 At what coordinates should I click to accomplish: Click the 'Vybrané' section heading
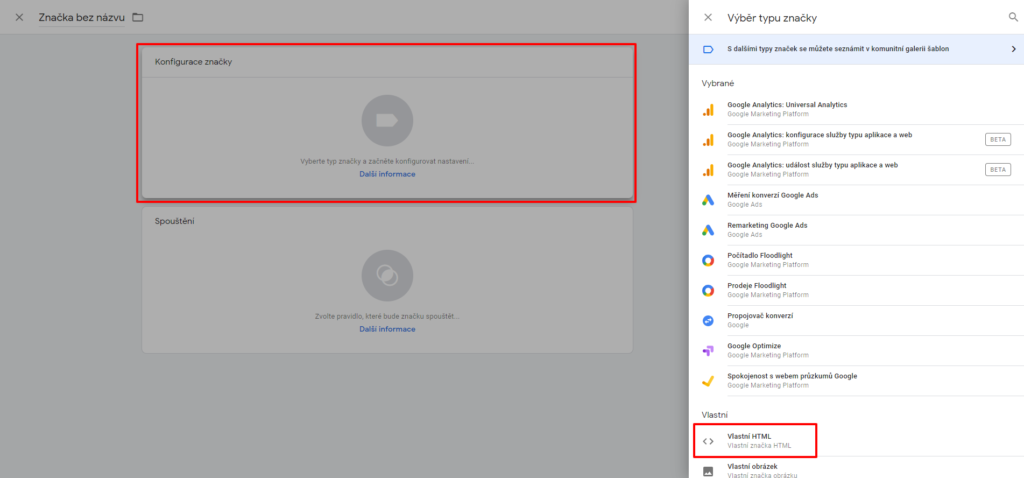click(x=718, y=84)
